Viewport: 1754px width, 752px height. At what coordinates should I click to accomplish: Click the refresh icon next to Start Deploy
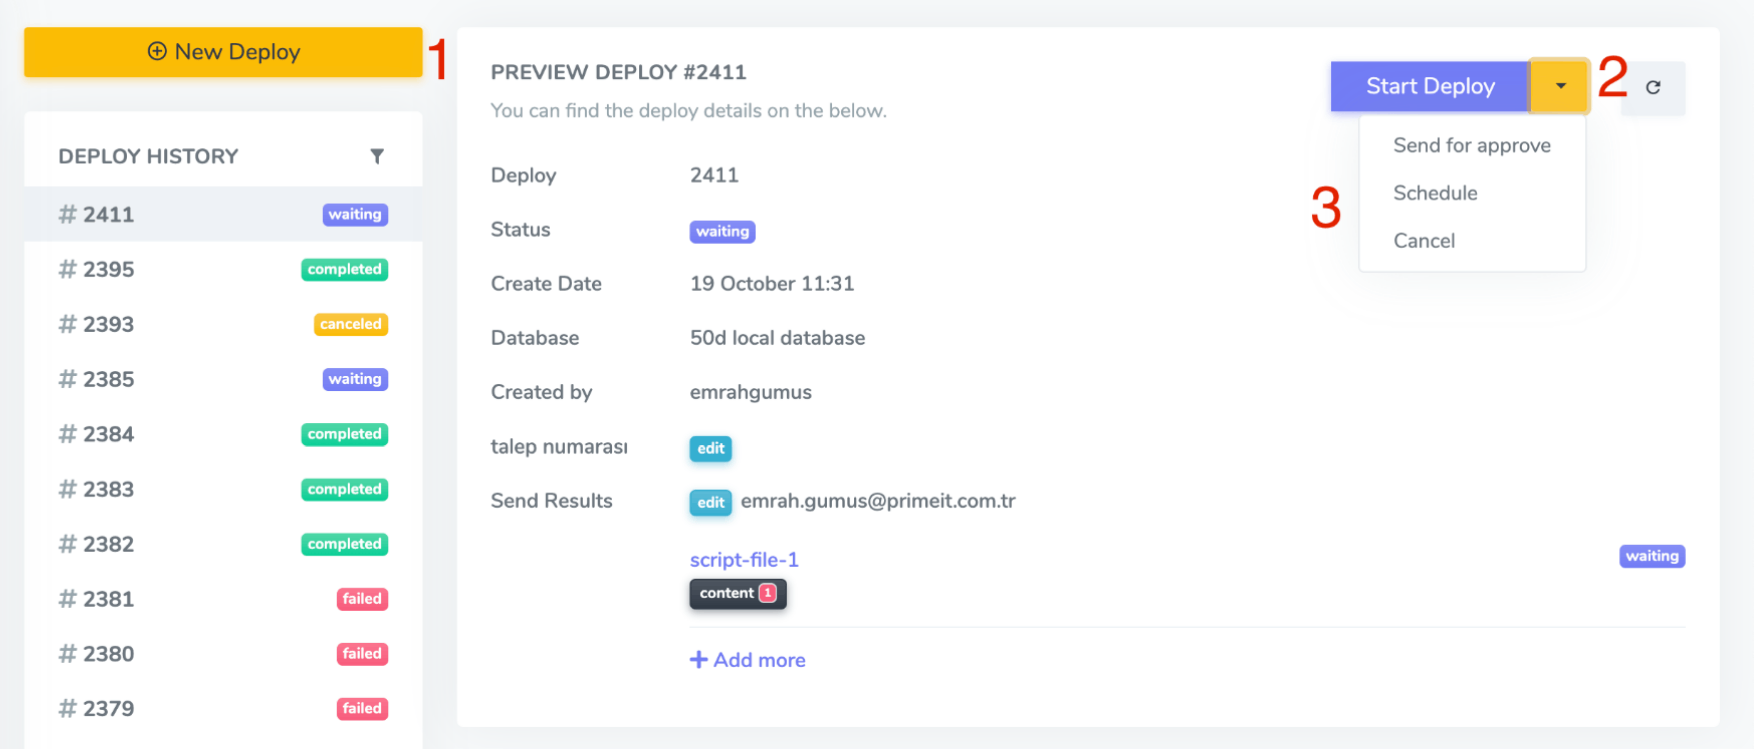pos(1653,88)
